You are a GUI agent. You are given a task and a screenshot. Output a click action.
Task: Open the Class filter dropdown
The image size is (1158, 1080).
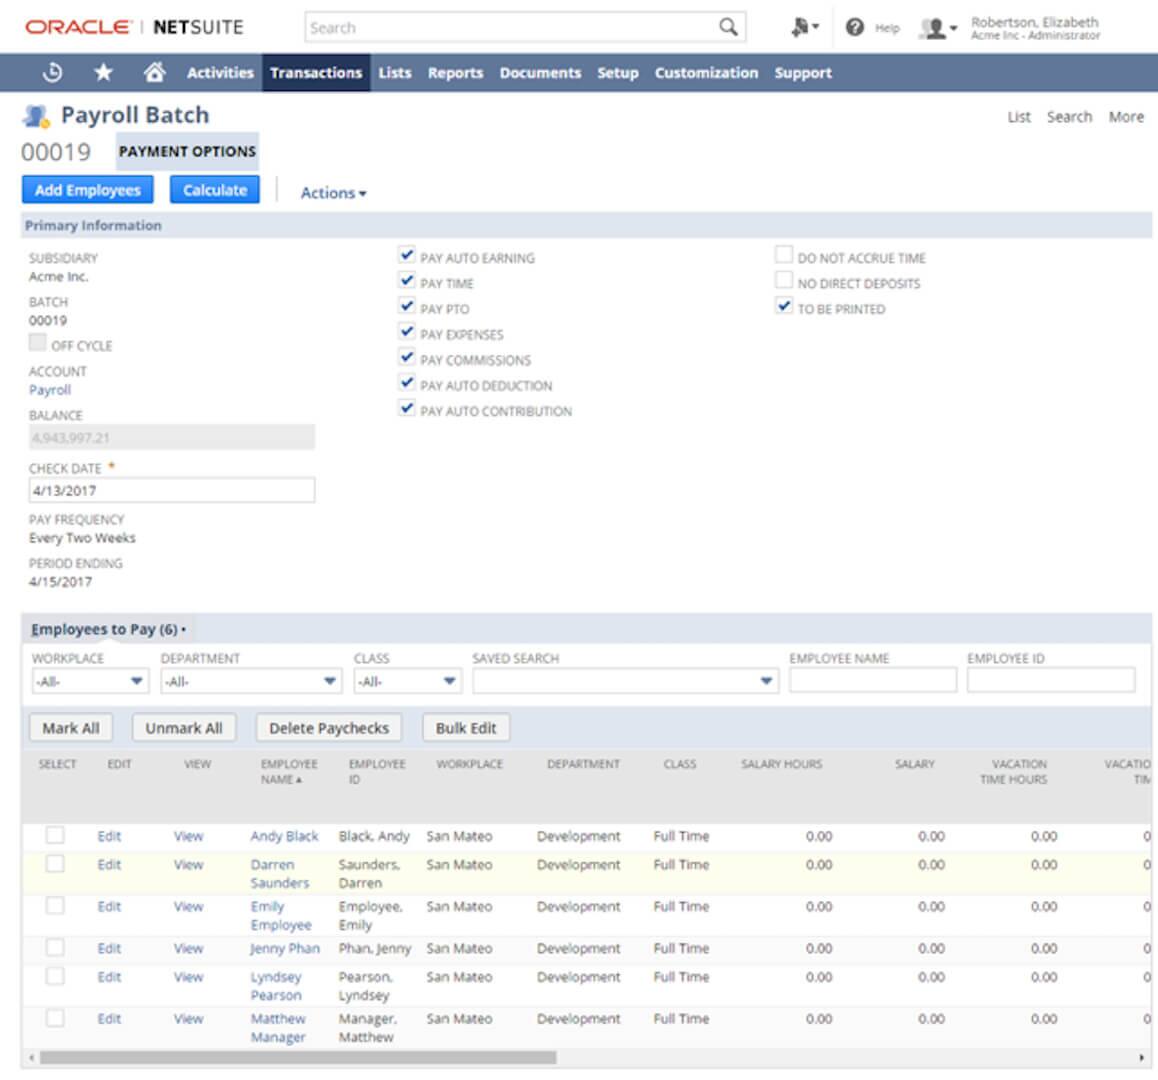[x=408, y=681]
